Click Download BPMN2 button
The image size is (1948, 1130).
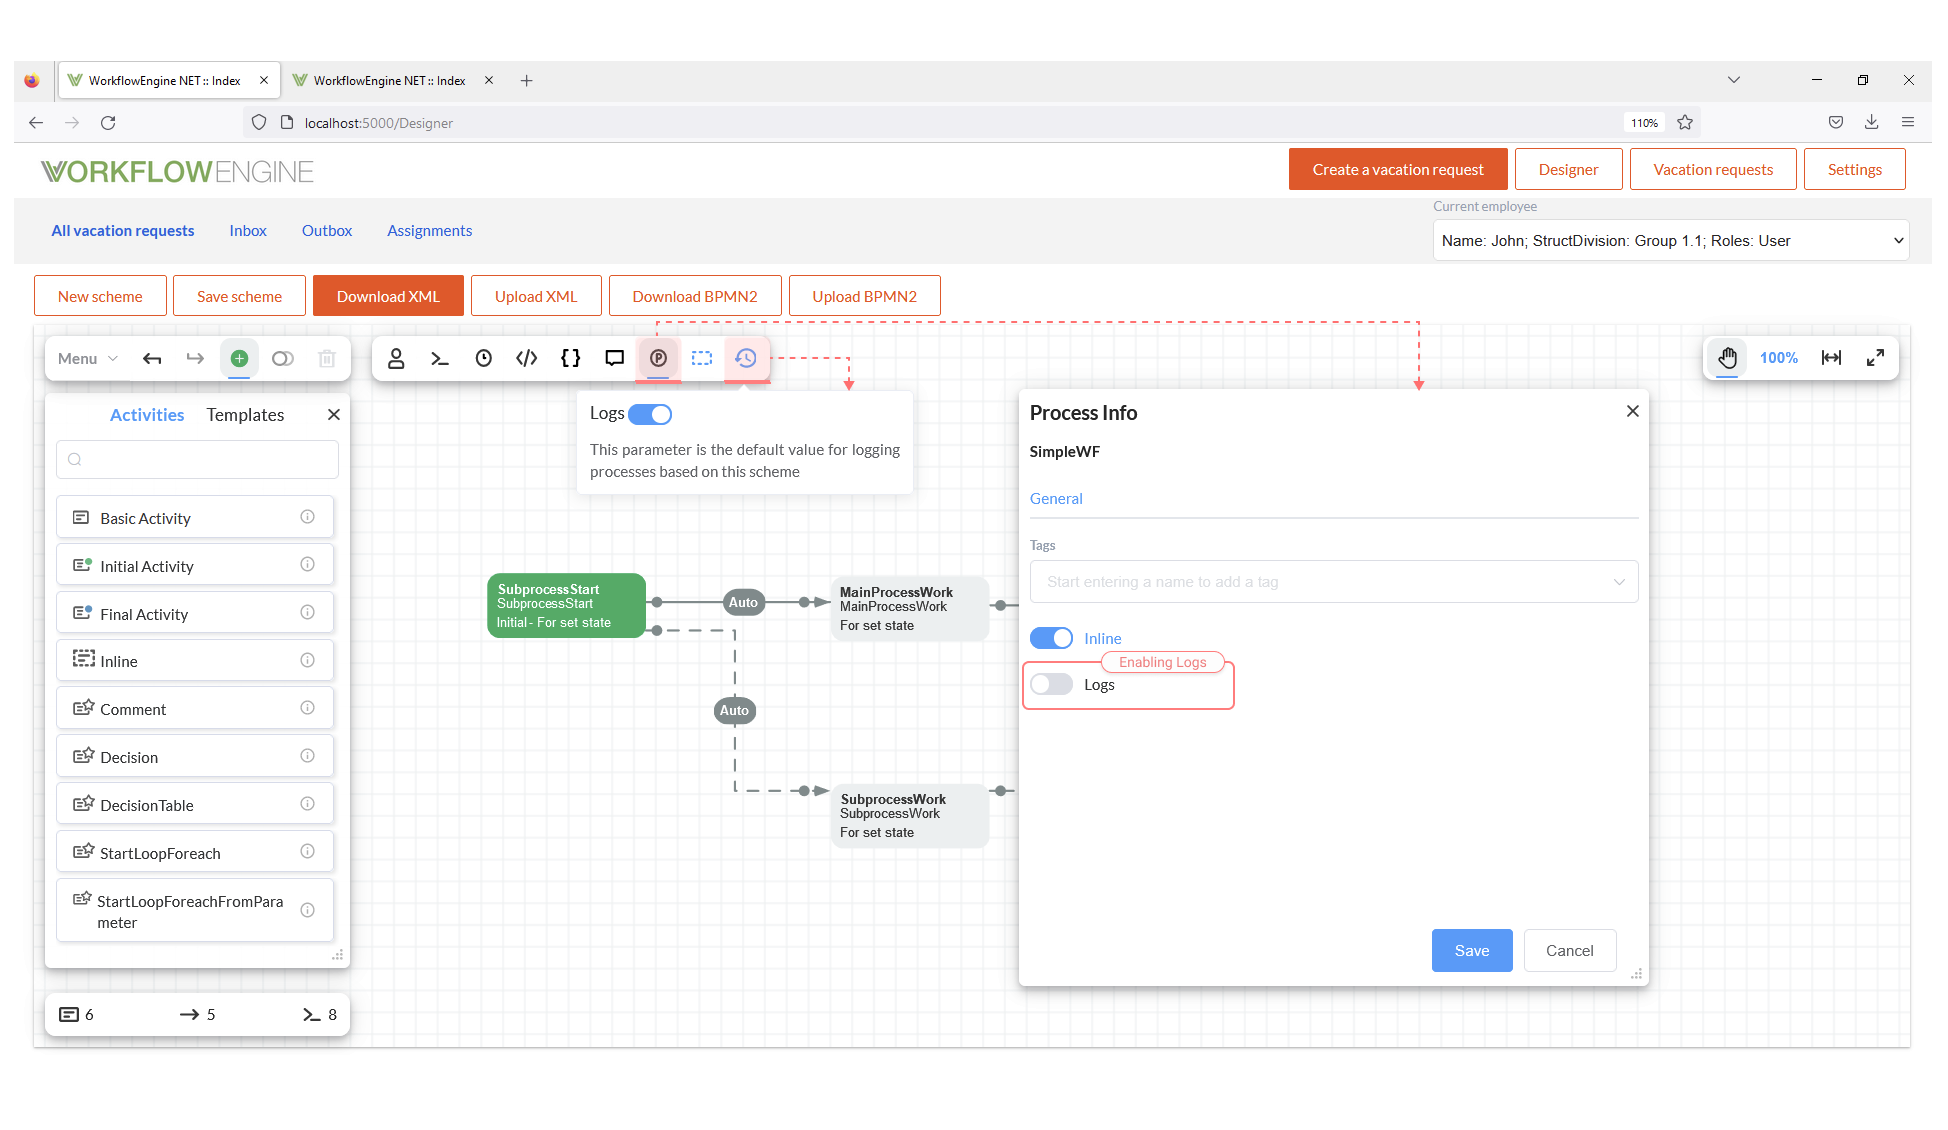pos(695,296)
